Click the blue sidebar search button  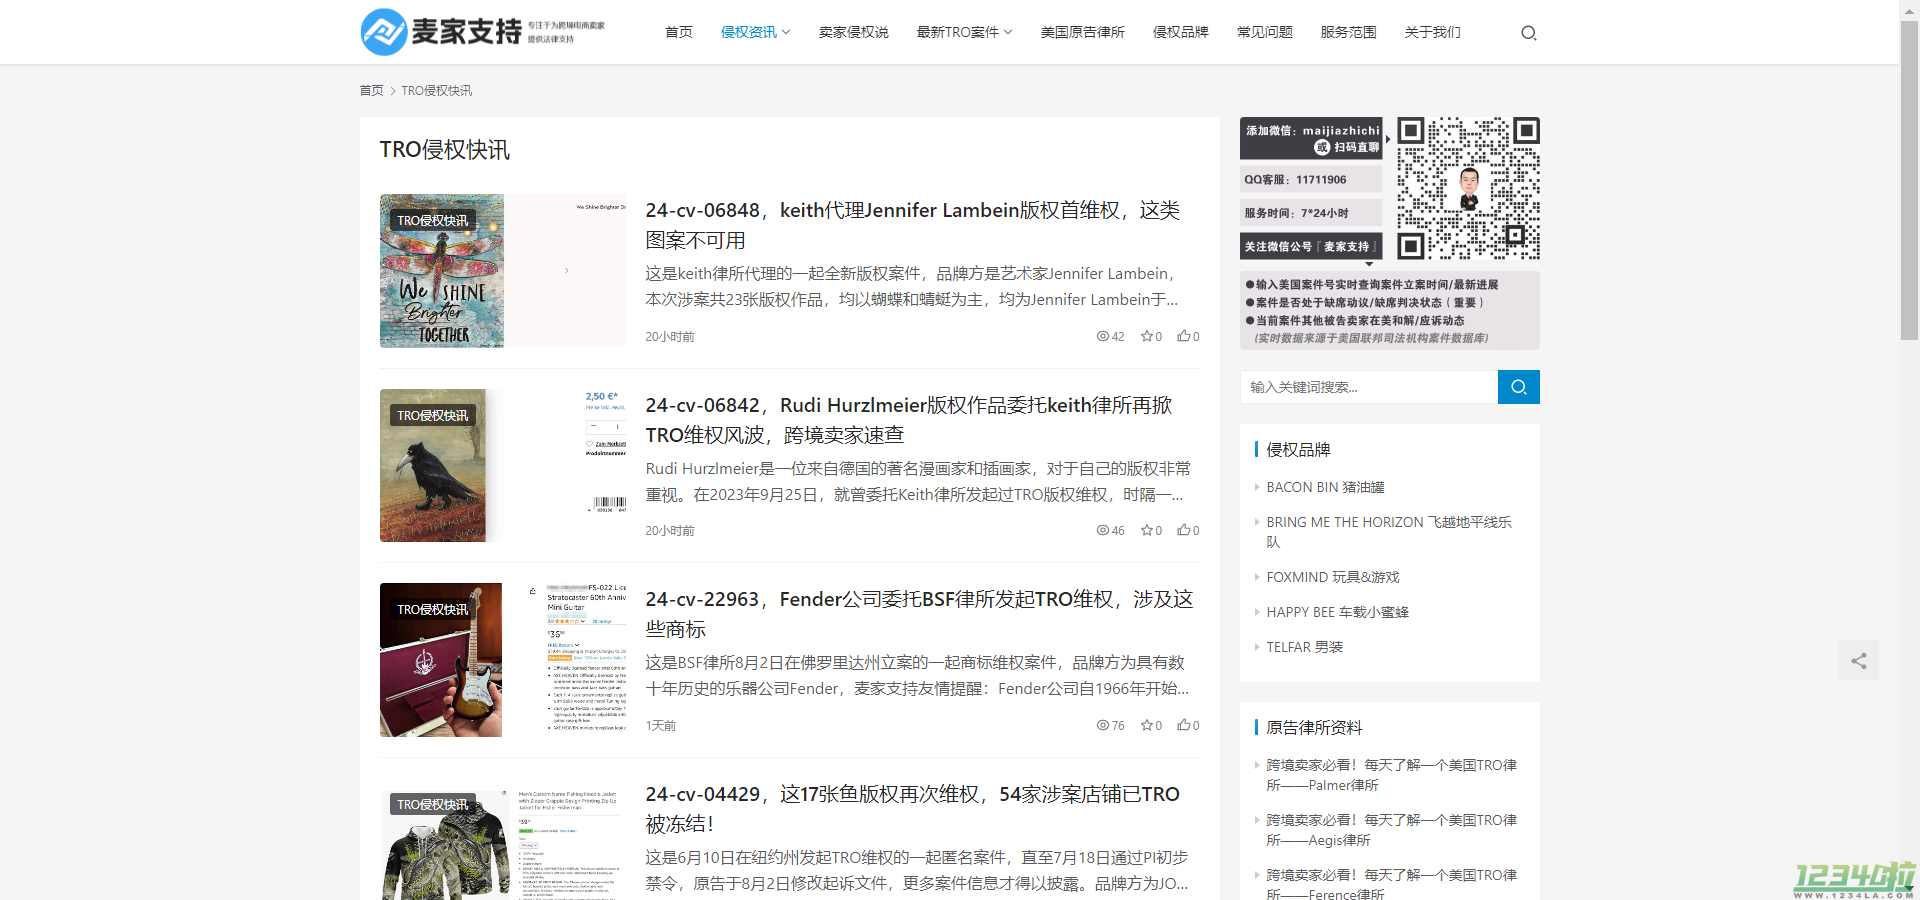tap(1518, 387)
